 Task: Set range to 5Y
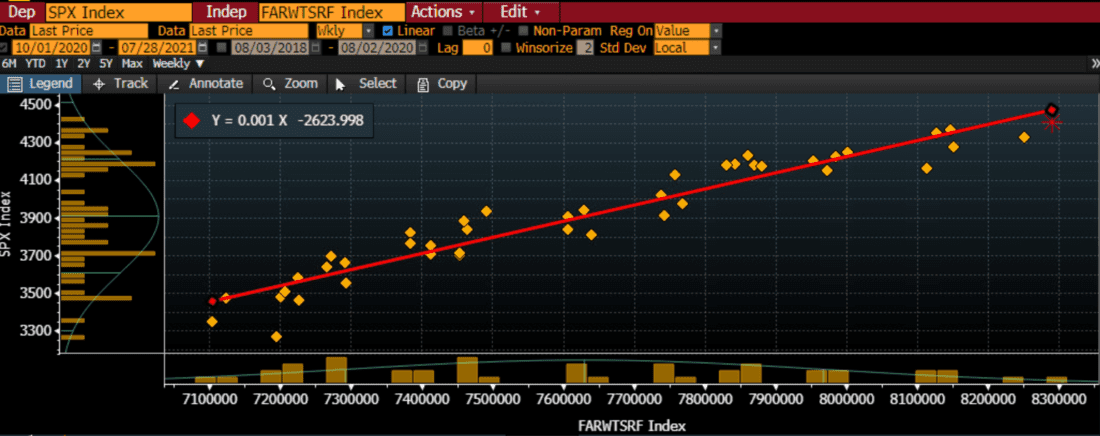106,64
